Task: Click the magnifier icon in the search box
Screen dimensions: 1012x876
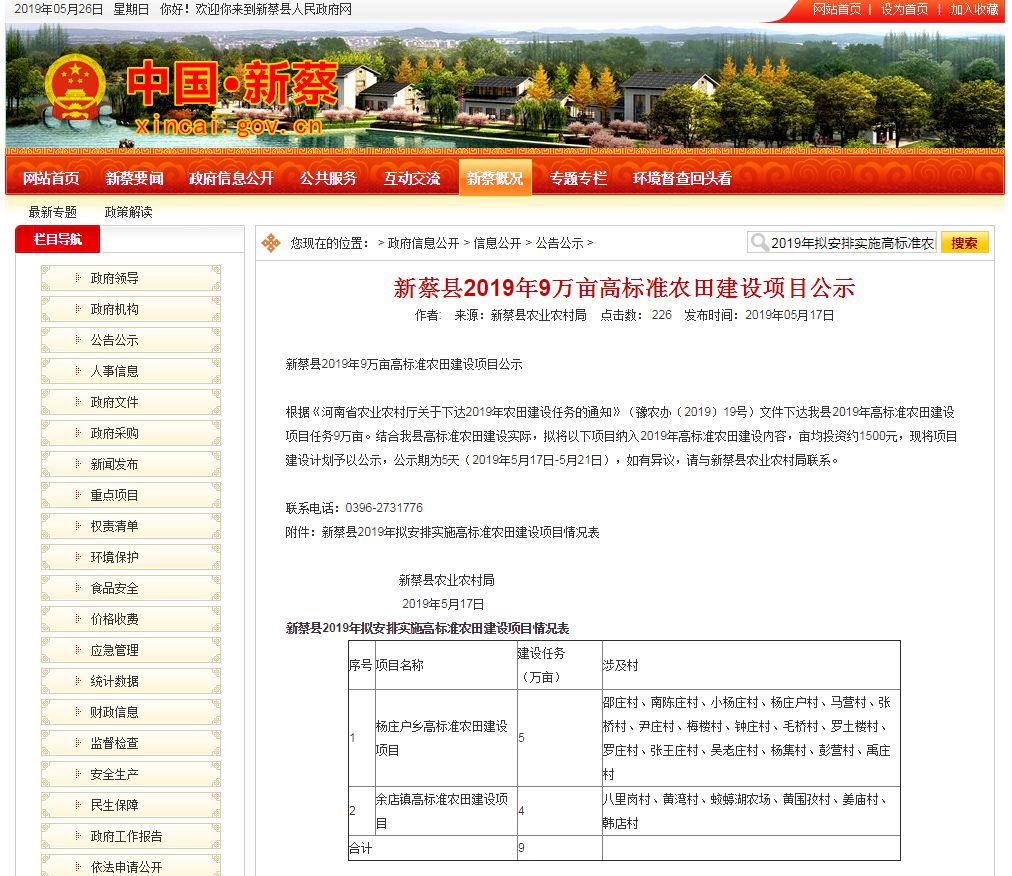Action: (760, 242)
